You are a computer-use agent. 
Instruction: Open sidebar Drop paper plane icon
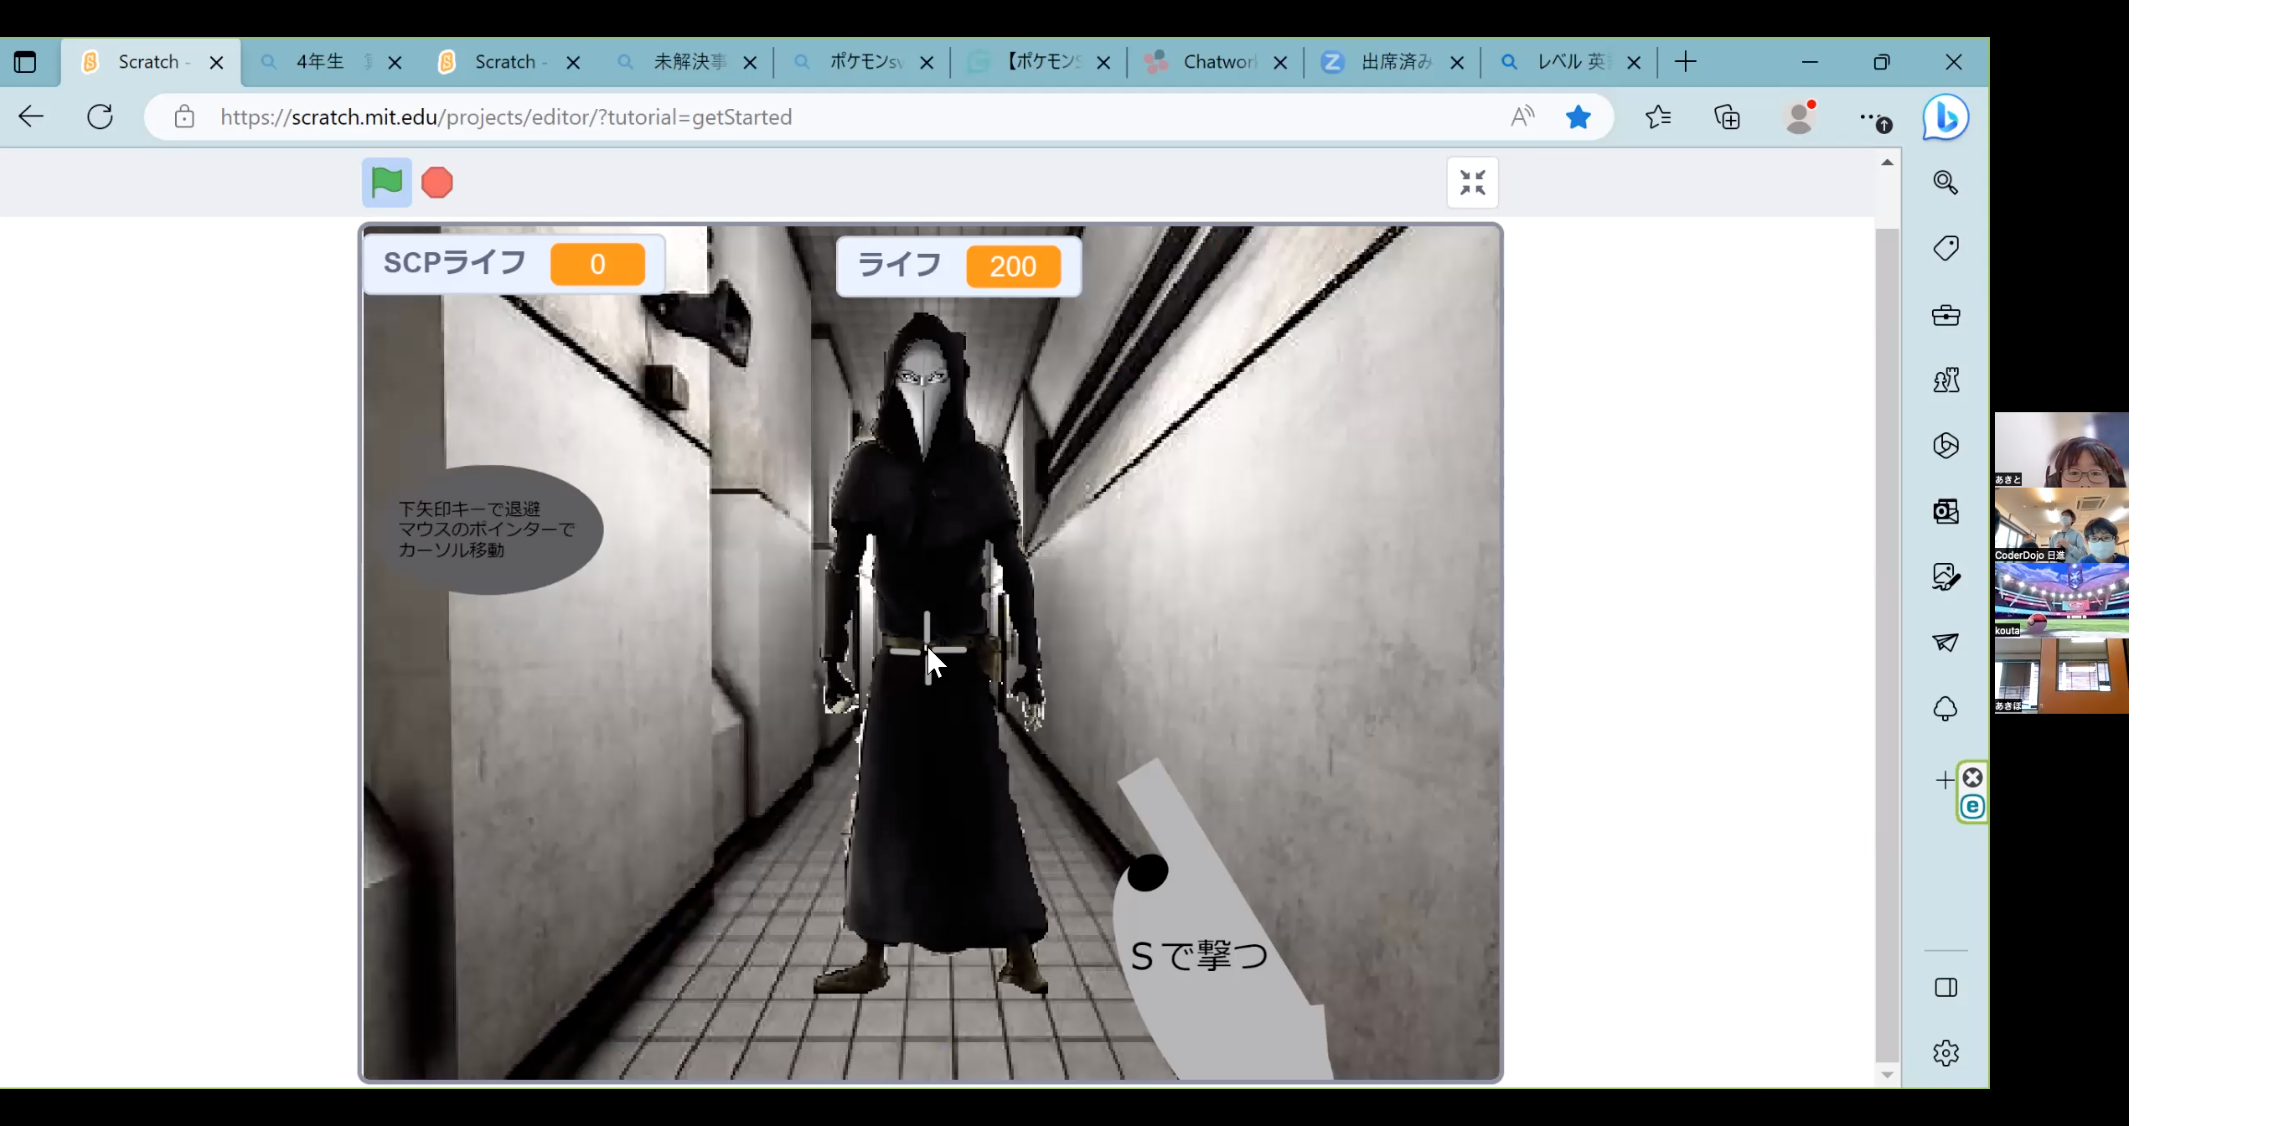click(x=1945, y=642)
